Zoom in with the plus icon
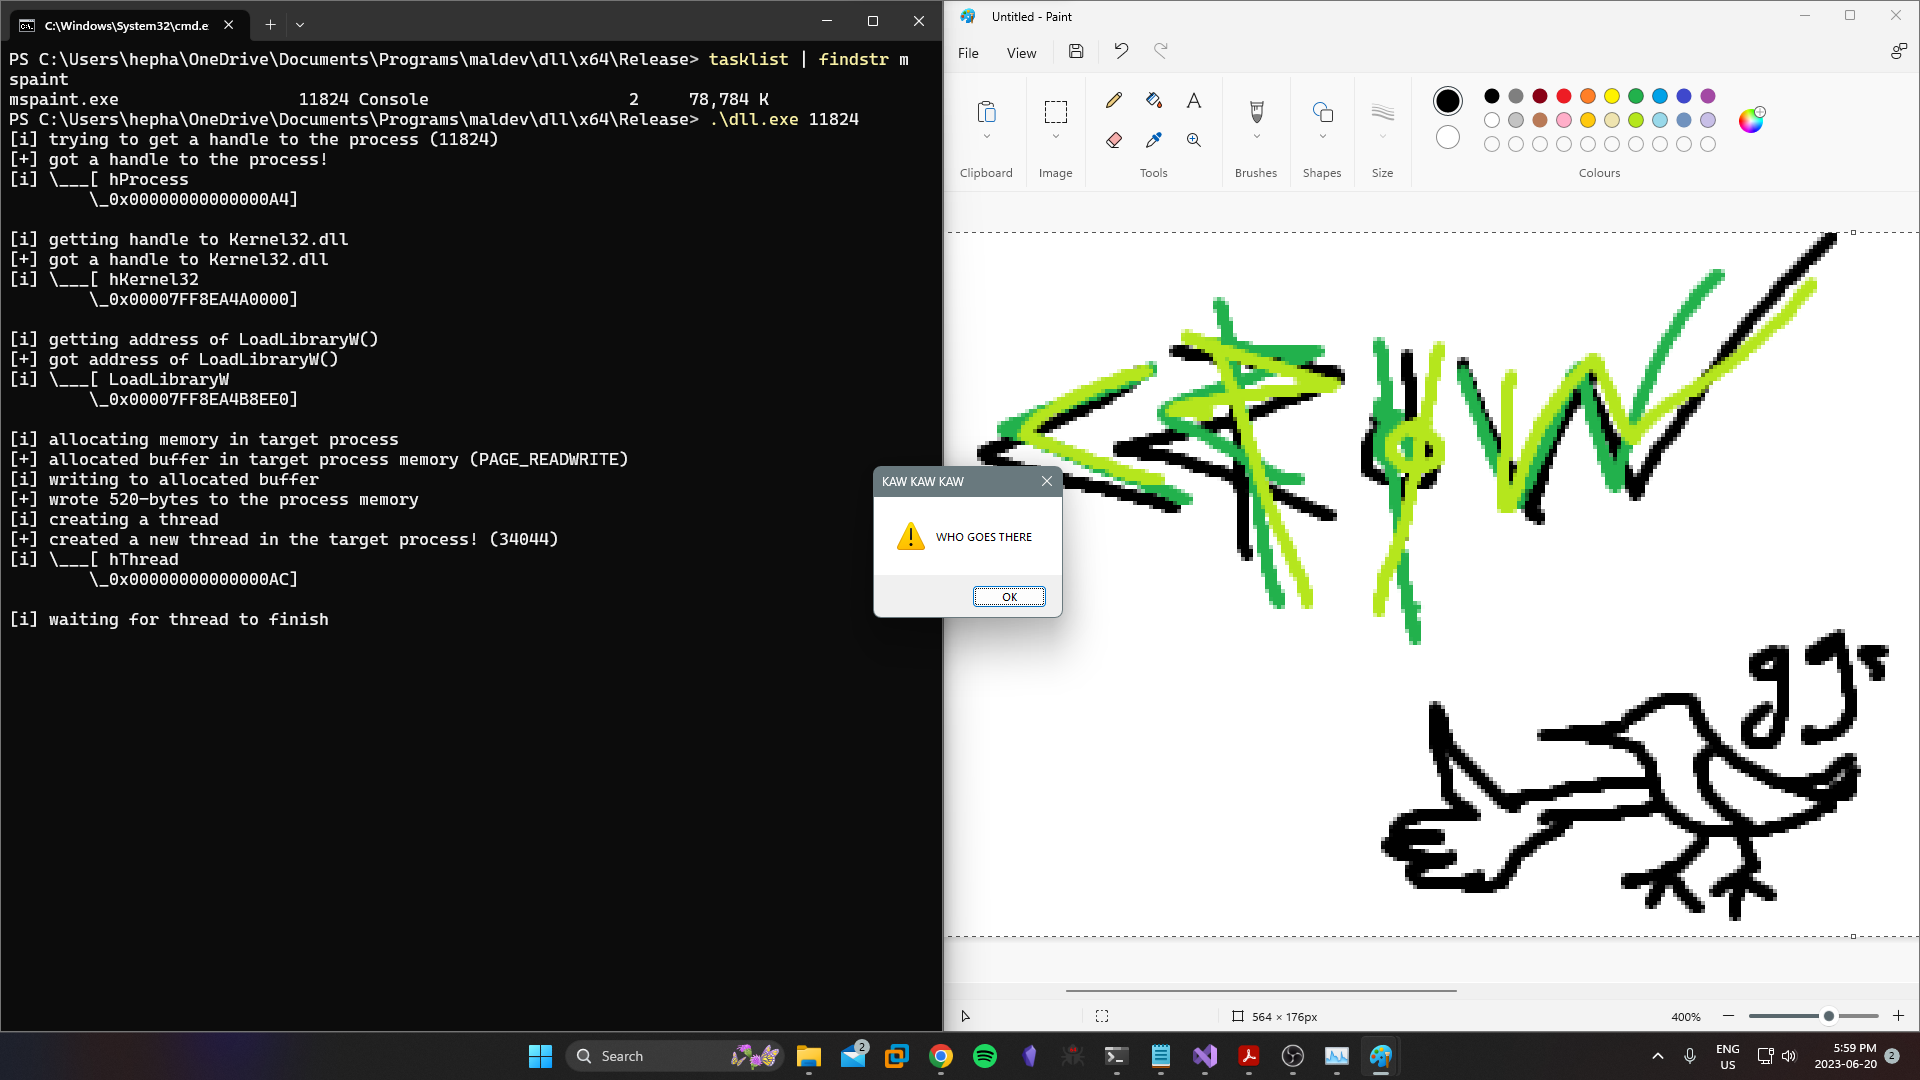Screen dimensions: 1920x1080 1898,1016
